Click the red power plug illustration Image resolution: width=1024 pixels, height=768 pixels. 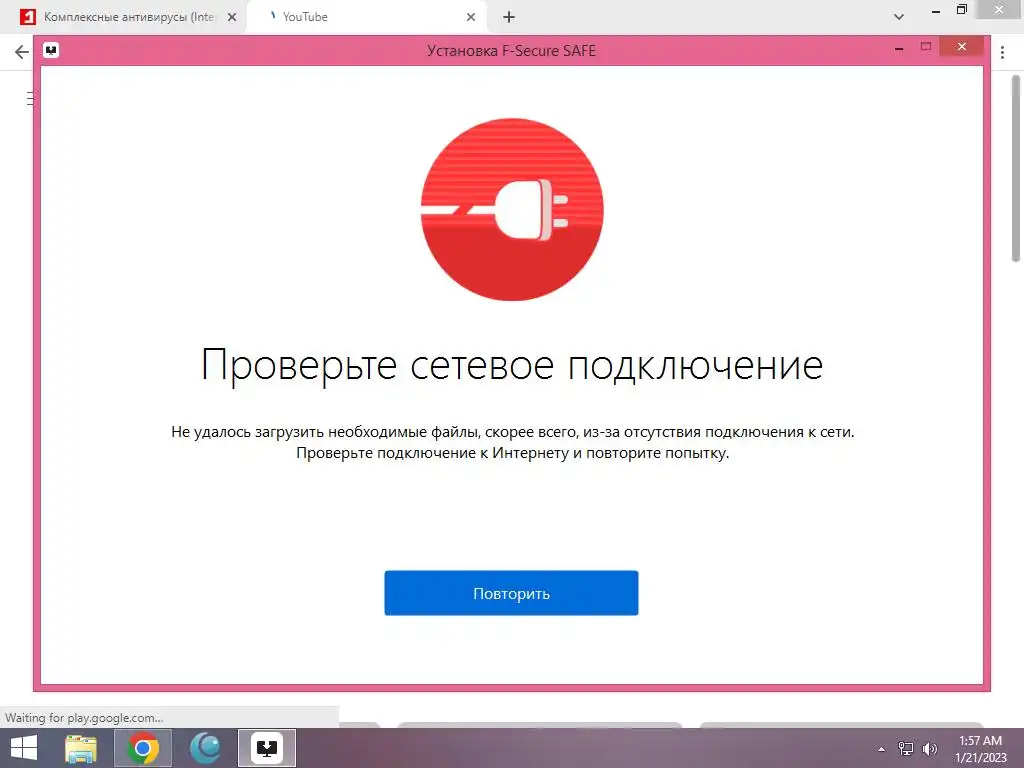pyautogui.click(x=511, y=210)
